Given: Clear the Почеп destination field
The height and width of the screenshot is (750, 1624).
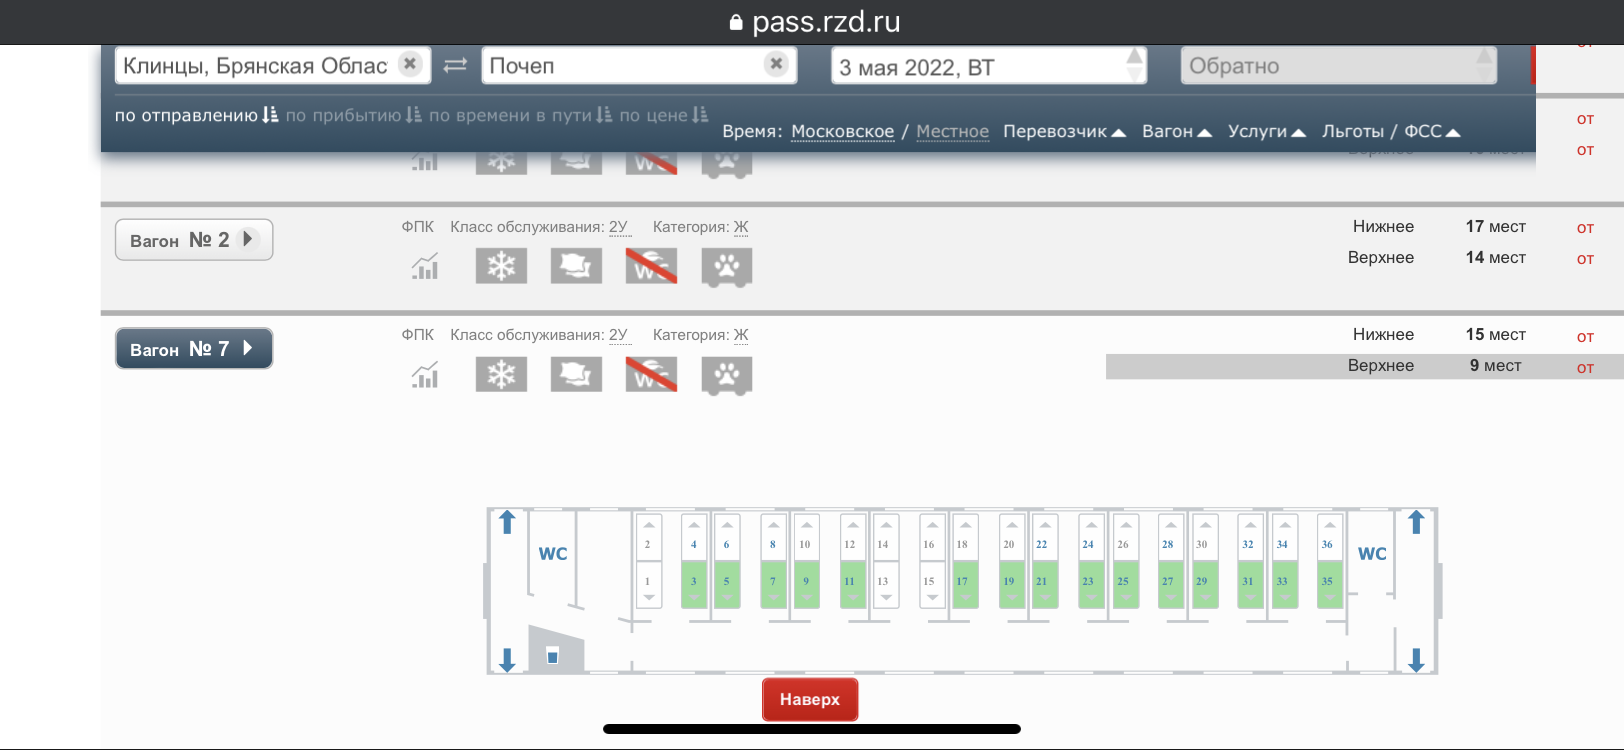Looking at the screenshot, I should click(776, 64).
